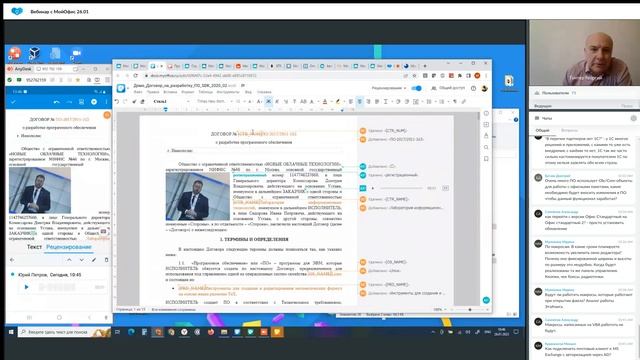640x360 pixels.
Task: Open the Инструменты menu
Action: 228,92
